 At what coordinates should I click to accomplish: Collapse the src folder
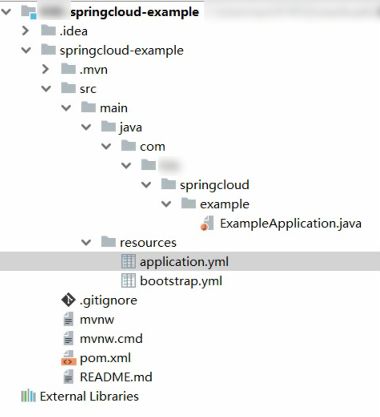[x=46, y=89]
